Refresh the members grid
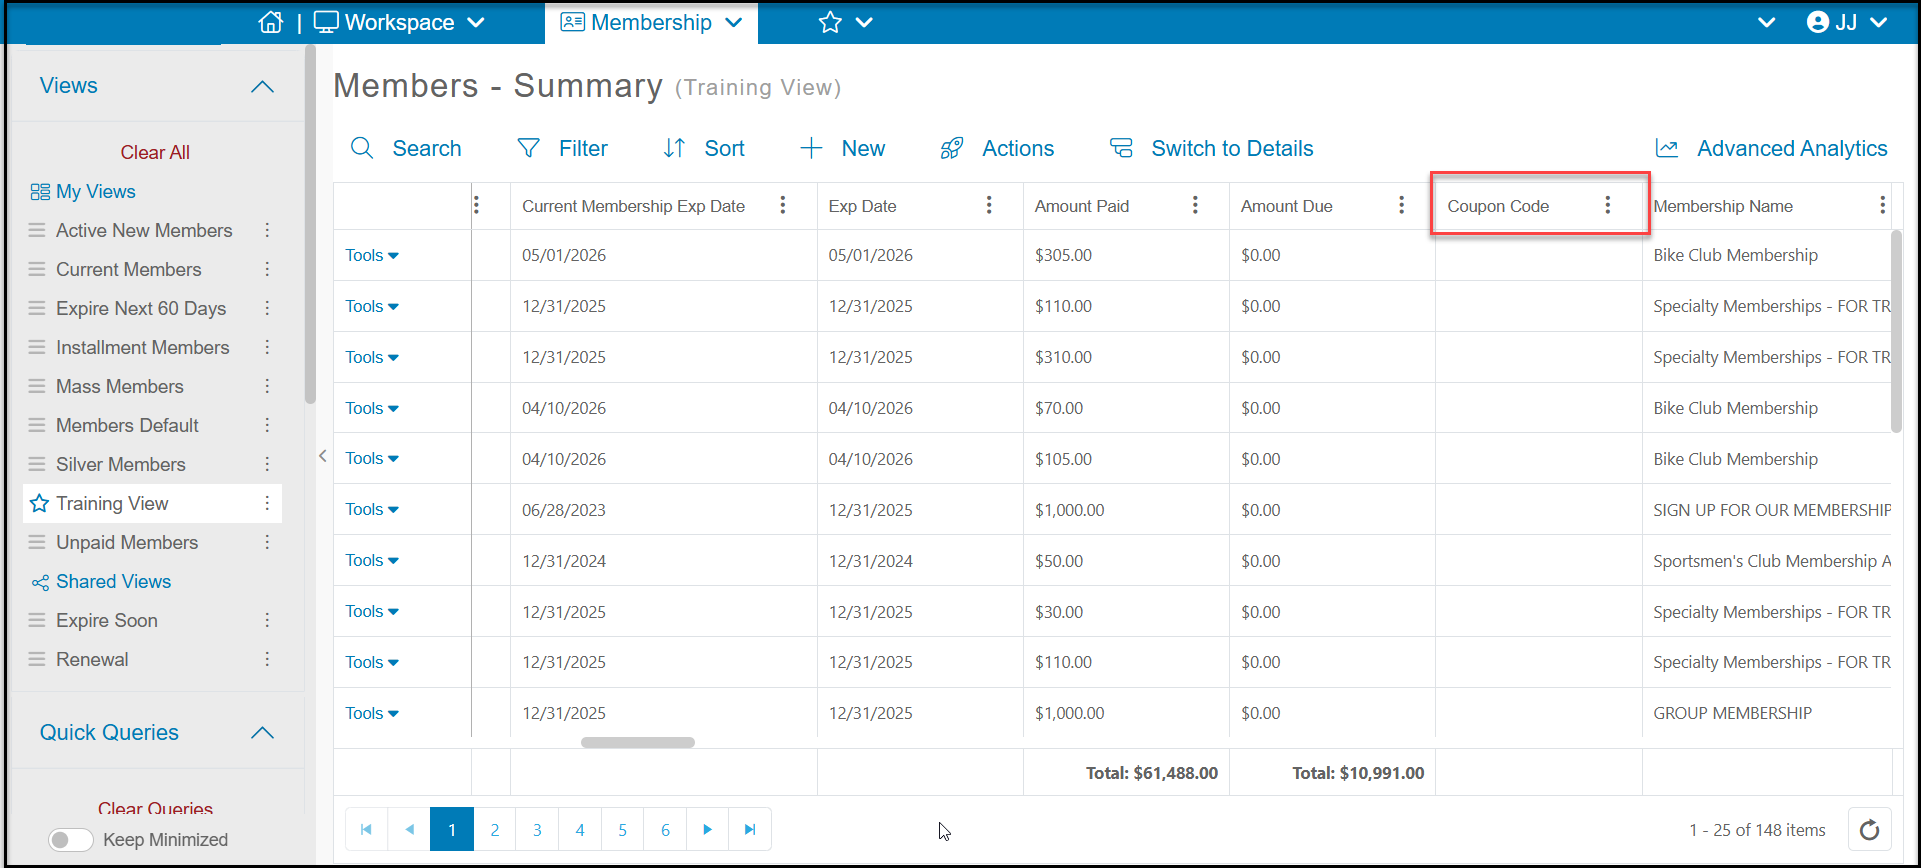 point(1869,829)
